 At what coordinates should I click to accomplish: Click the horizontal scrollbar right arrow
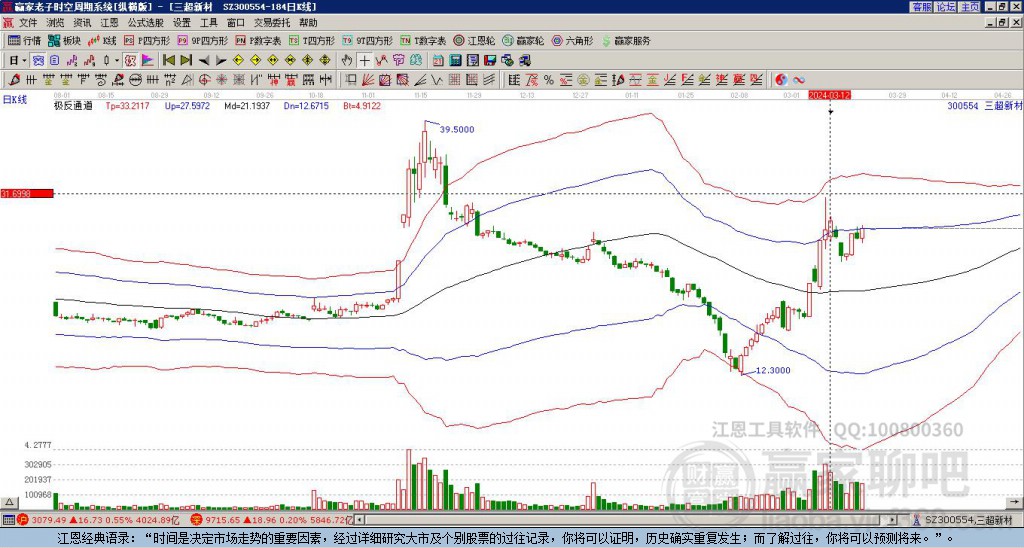pyautogui.click(x=892, y=520)
